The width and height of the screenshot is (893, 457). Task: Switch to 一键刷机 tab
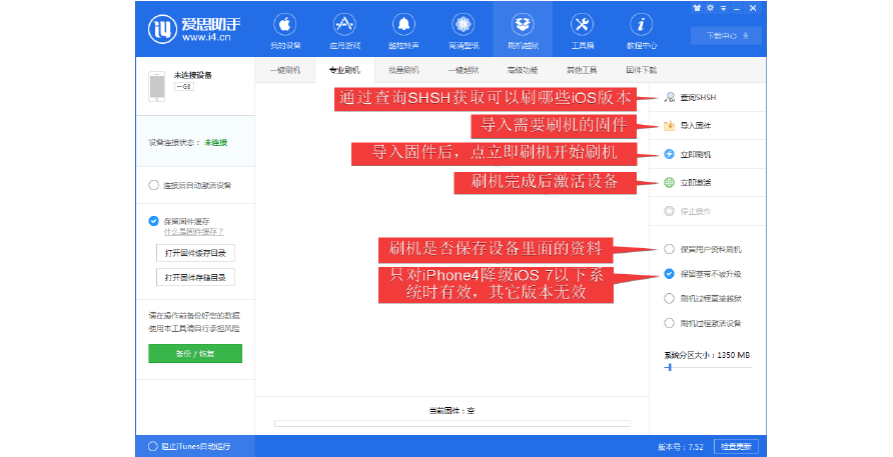285,70
